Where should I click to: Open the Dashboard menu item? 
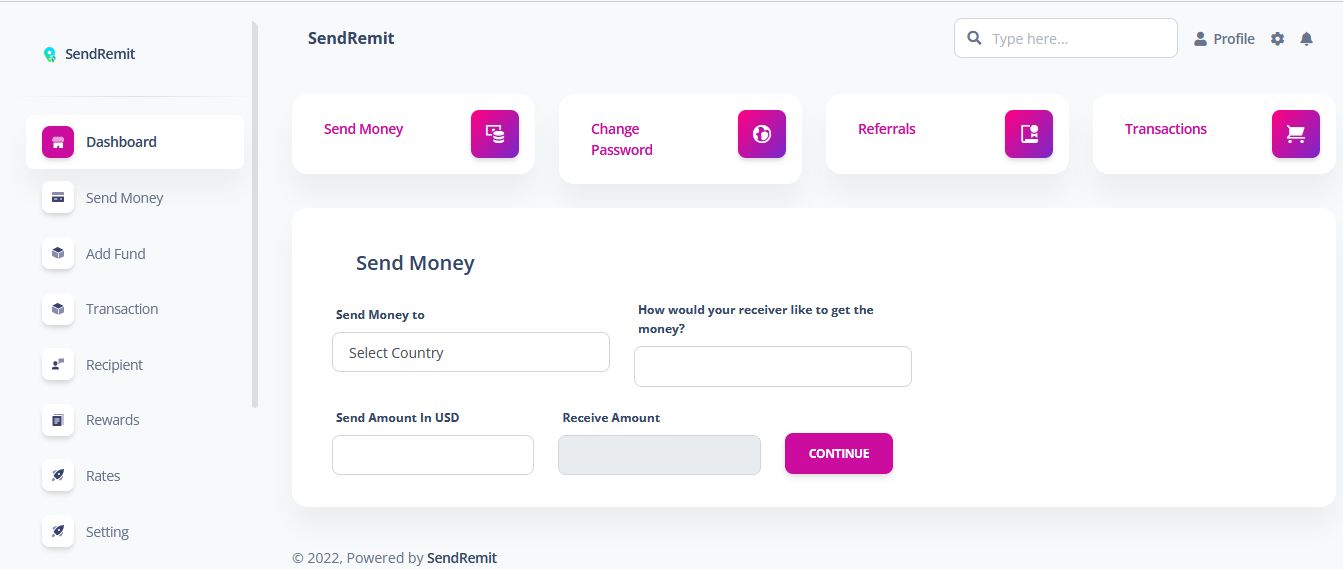(x=121, y=142)
